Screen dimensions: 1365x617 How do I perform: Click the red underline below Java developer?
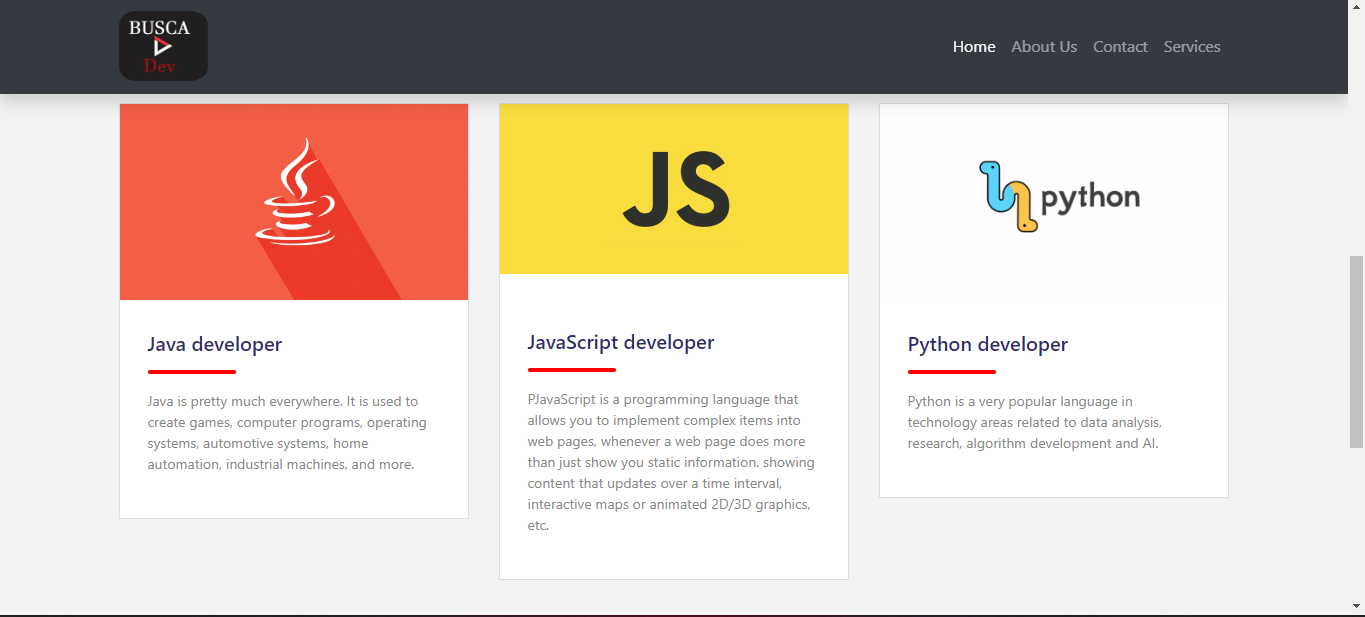pos(192,372)
